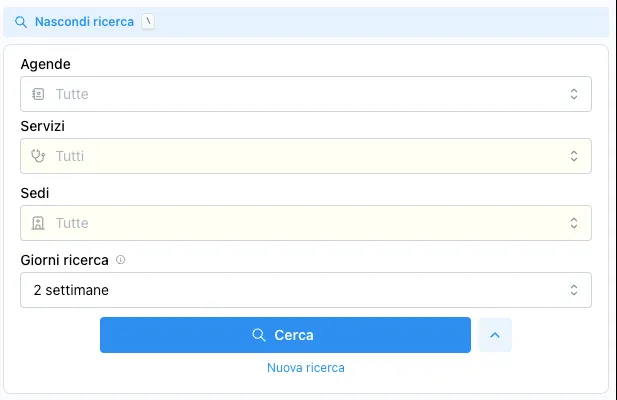
Task: Click the building icon in Sedi field
Action: [39, 223]
